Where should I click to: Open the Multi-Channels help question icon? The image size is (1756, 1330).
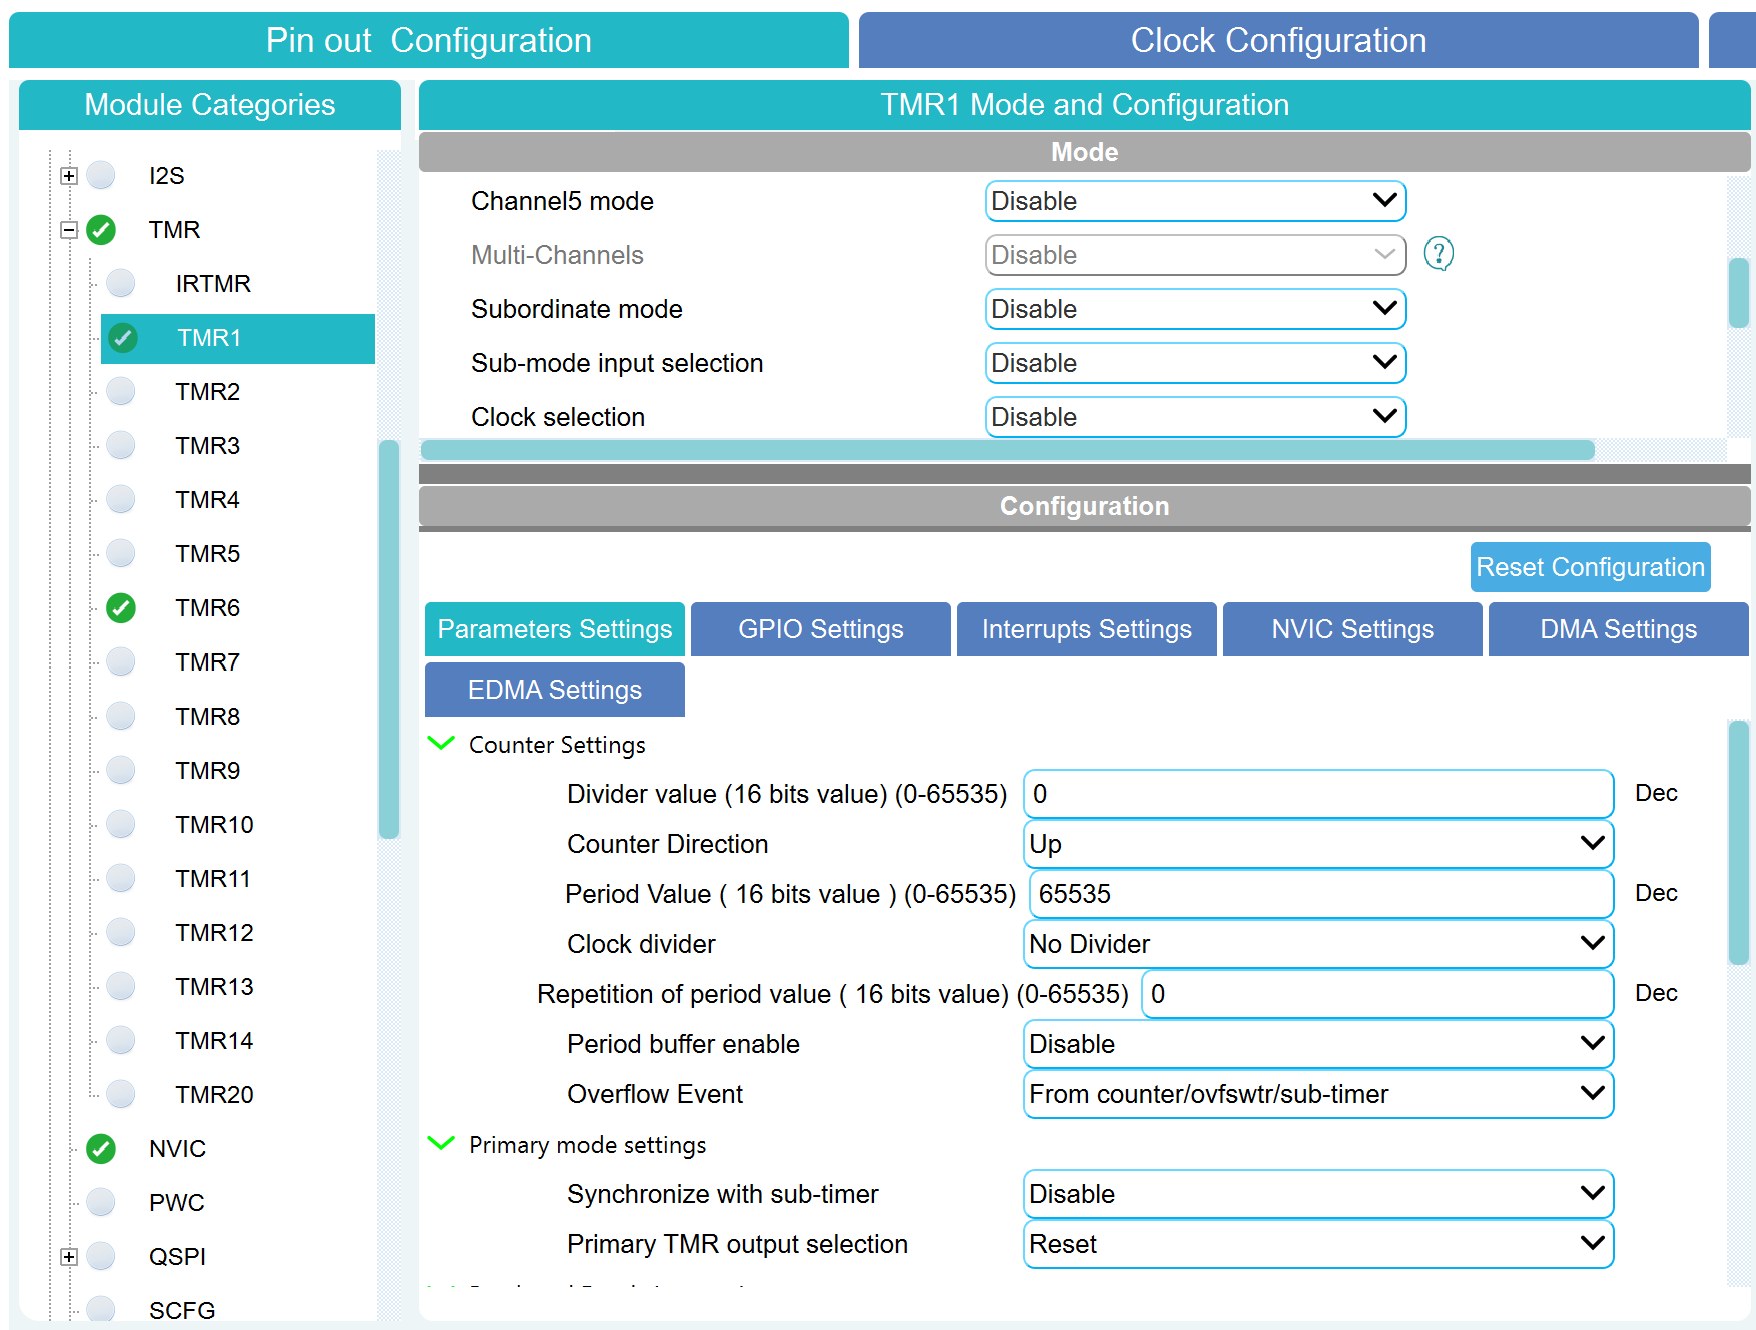point(1438,254)
